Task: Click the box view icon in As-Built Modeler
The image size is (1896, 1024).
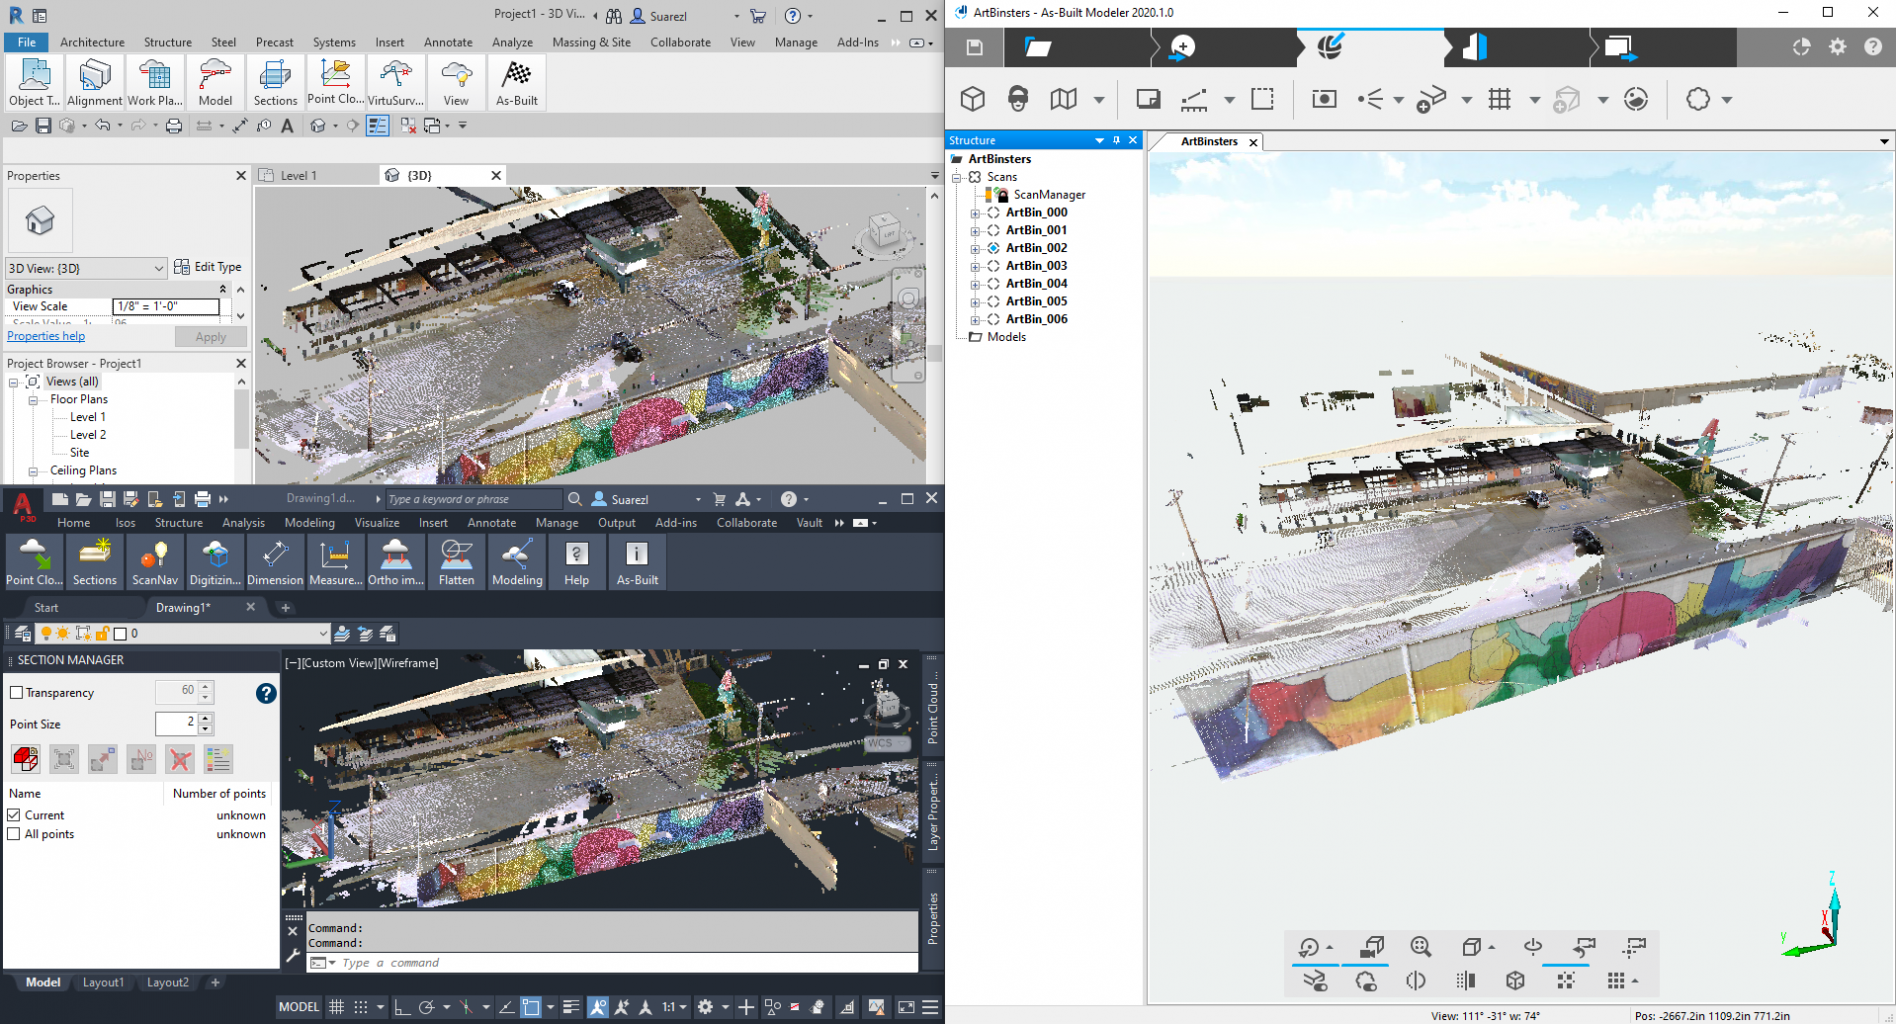Action: click(972, 98)
